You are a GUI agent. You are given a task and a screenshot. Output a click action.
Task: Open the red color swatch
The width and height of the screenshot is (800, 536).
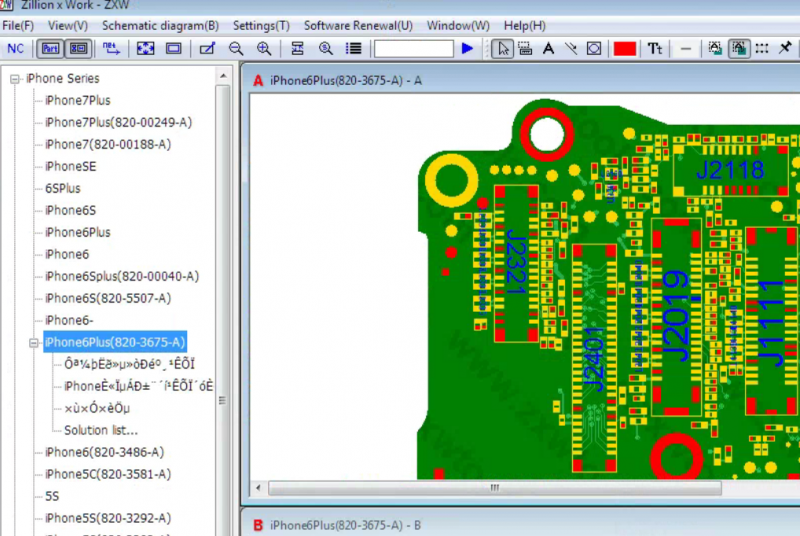[x=625, y=49]
